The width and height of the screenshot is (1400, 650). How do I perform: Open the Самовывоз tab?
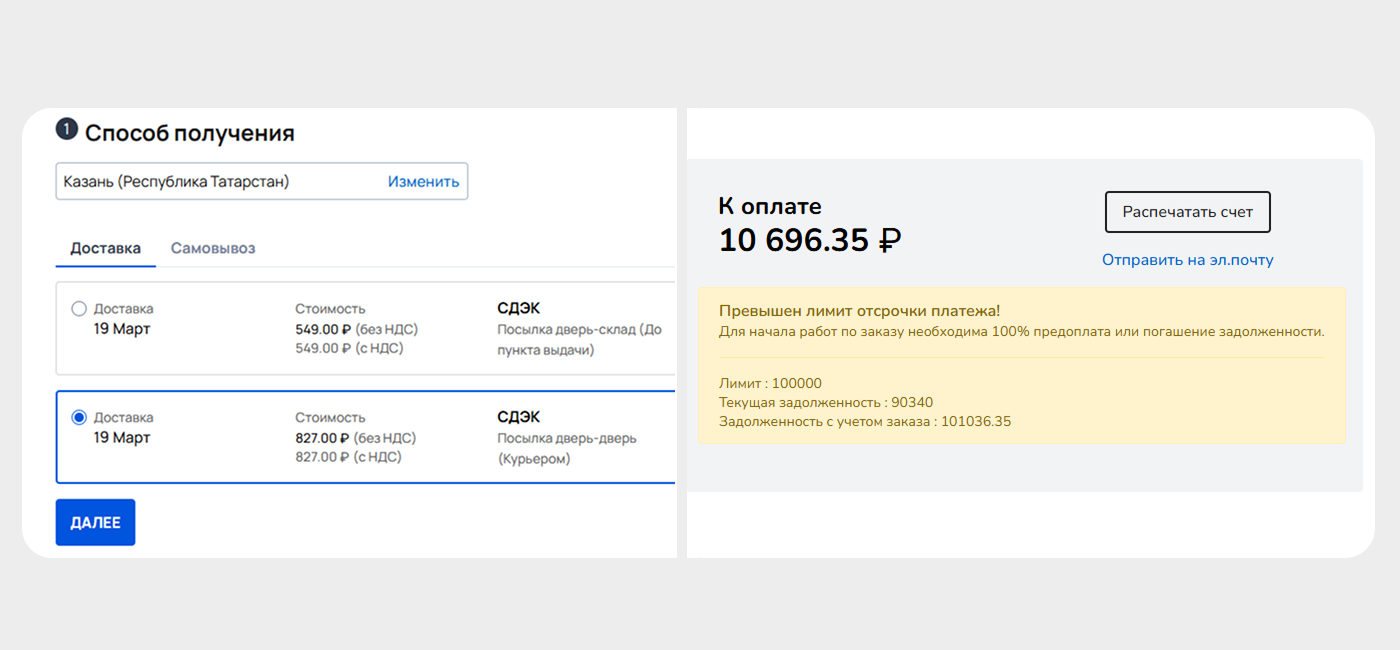pos(213,248)
